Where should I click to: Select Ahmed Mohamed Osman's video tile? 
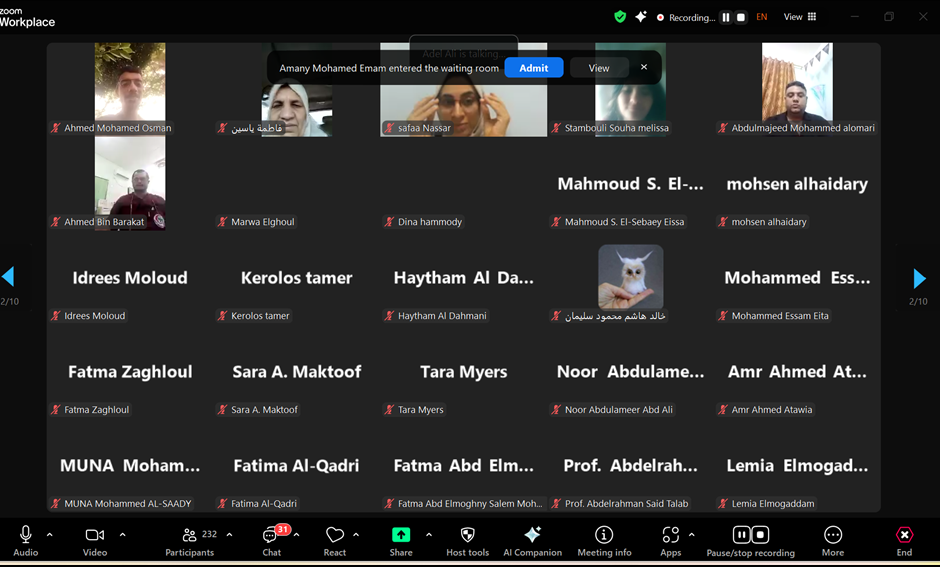pos(130,89)
